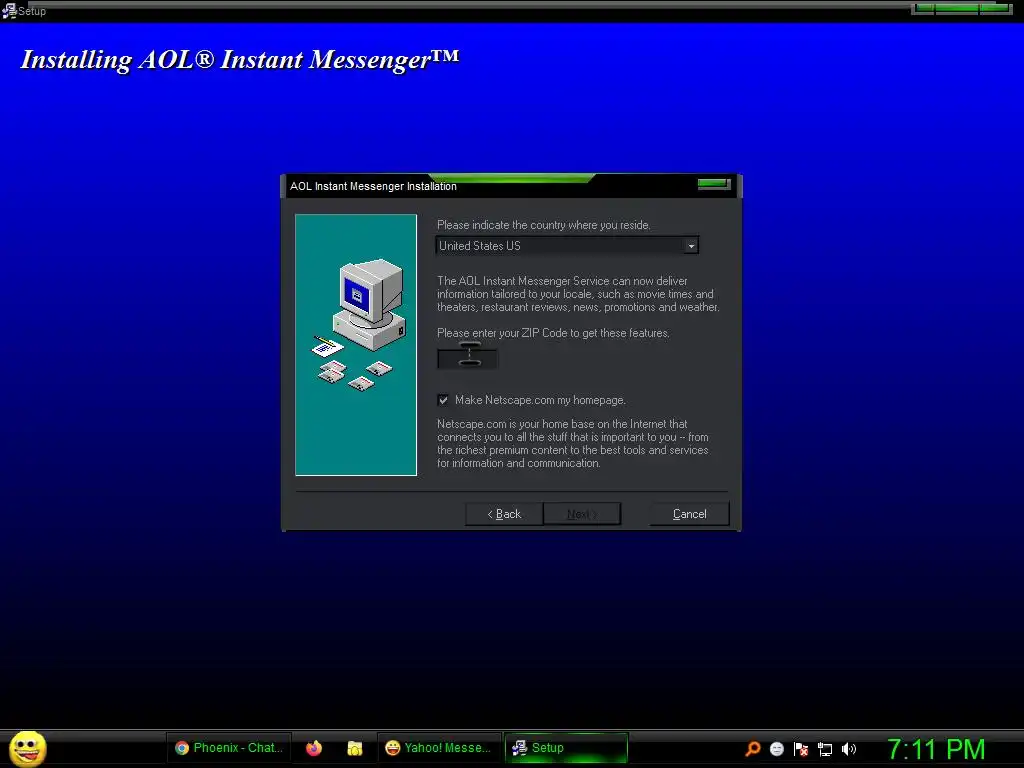The width and height of the screenshot is (1024, 768).
Task: Open the network connection tray icon
Action: coord(825,749)
